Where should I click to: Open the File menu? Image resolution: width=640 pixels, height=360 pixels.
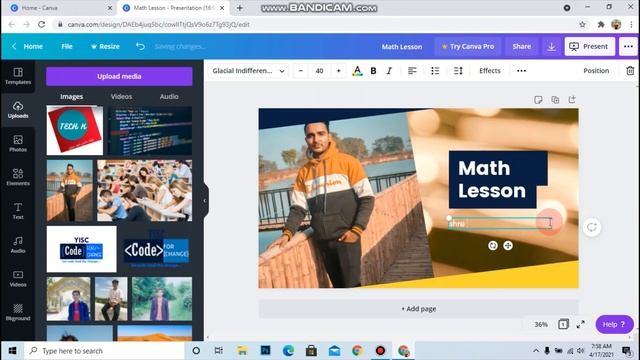[67, 47]
